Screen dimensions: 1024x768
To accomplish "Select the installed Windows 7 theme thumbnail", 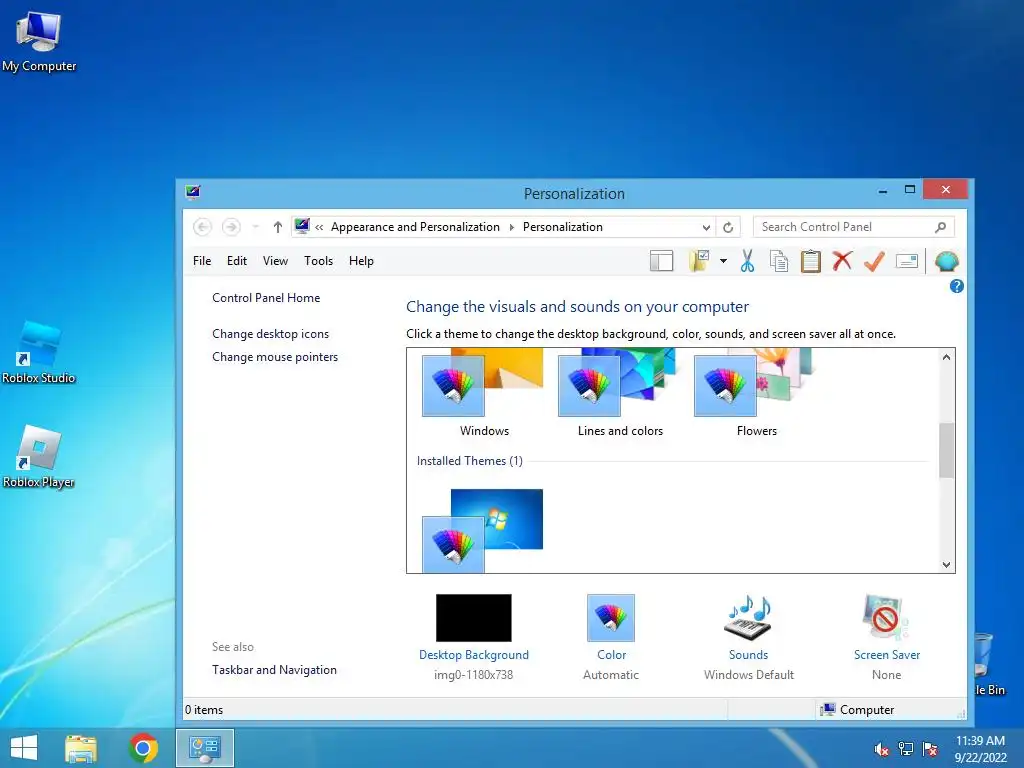I will pyautogui.click(x=483, y=530).
